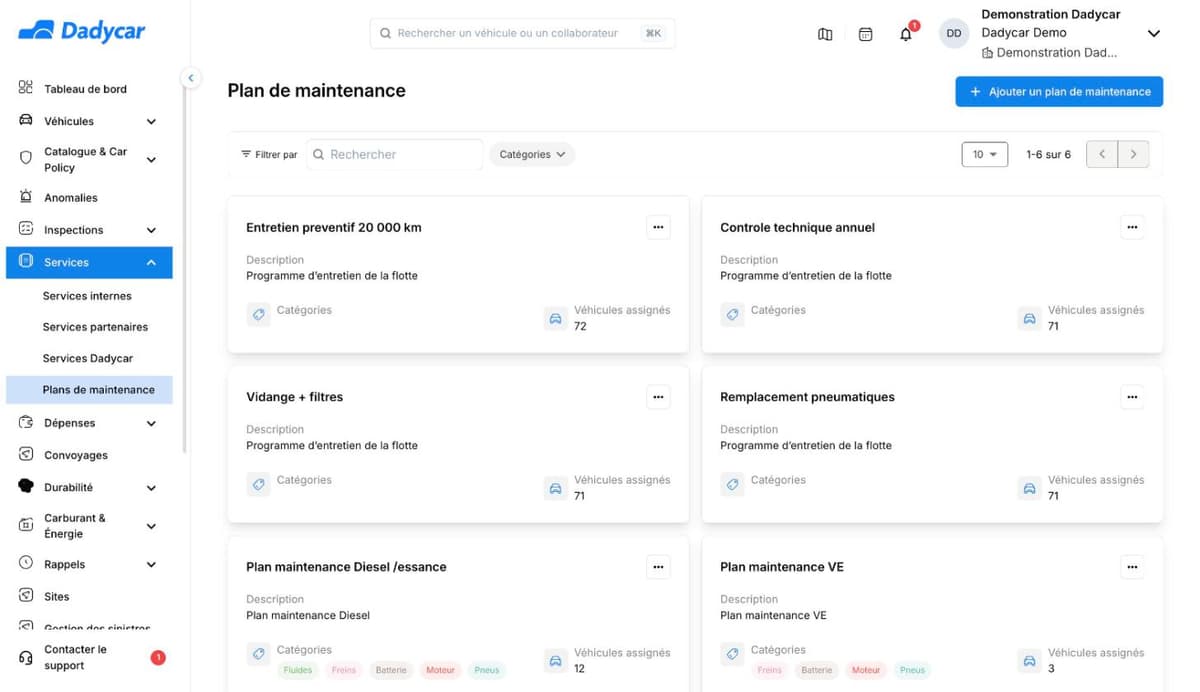Click the Inspections icon in sidebar
The width and height of the screenshot is (1200, 692).
coord(26,229)
